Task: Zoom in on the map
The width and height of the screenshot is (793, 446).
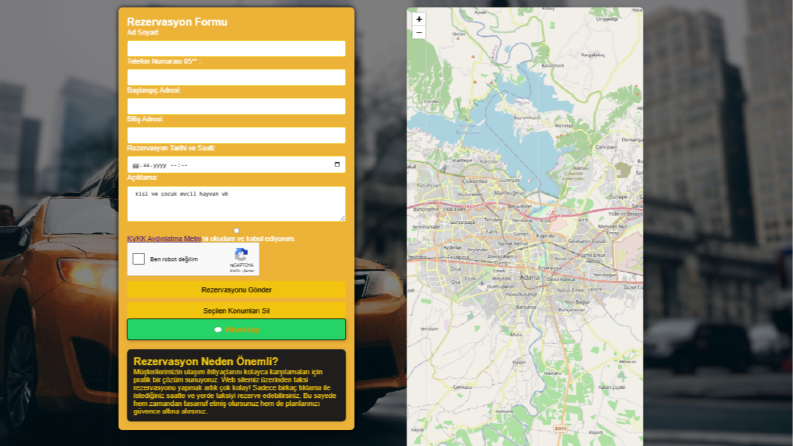Action: (x=419, y=19)
